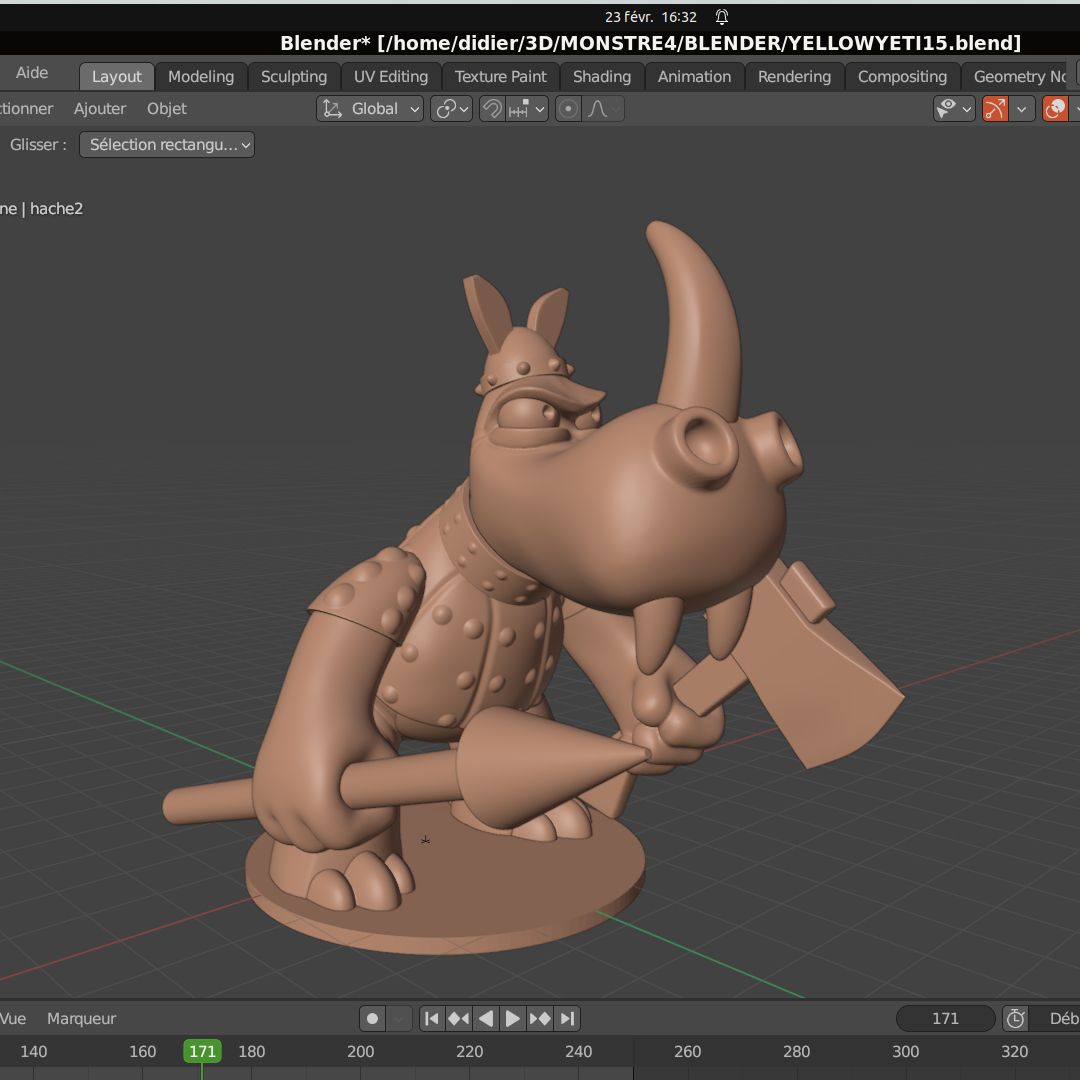Click the green 171 playhead marker
This screenshot has height=1080, width=1080.
pos(202,1051)
